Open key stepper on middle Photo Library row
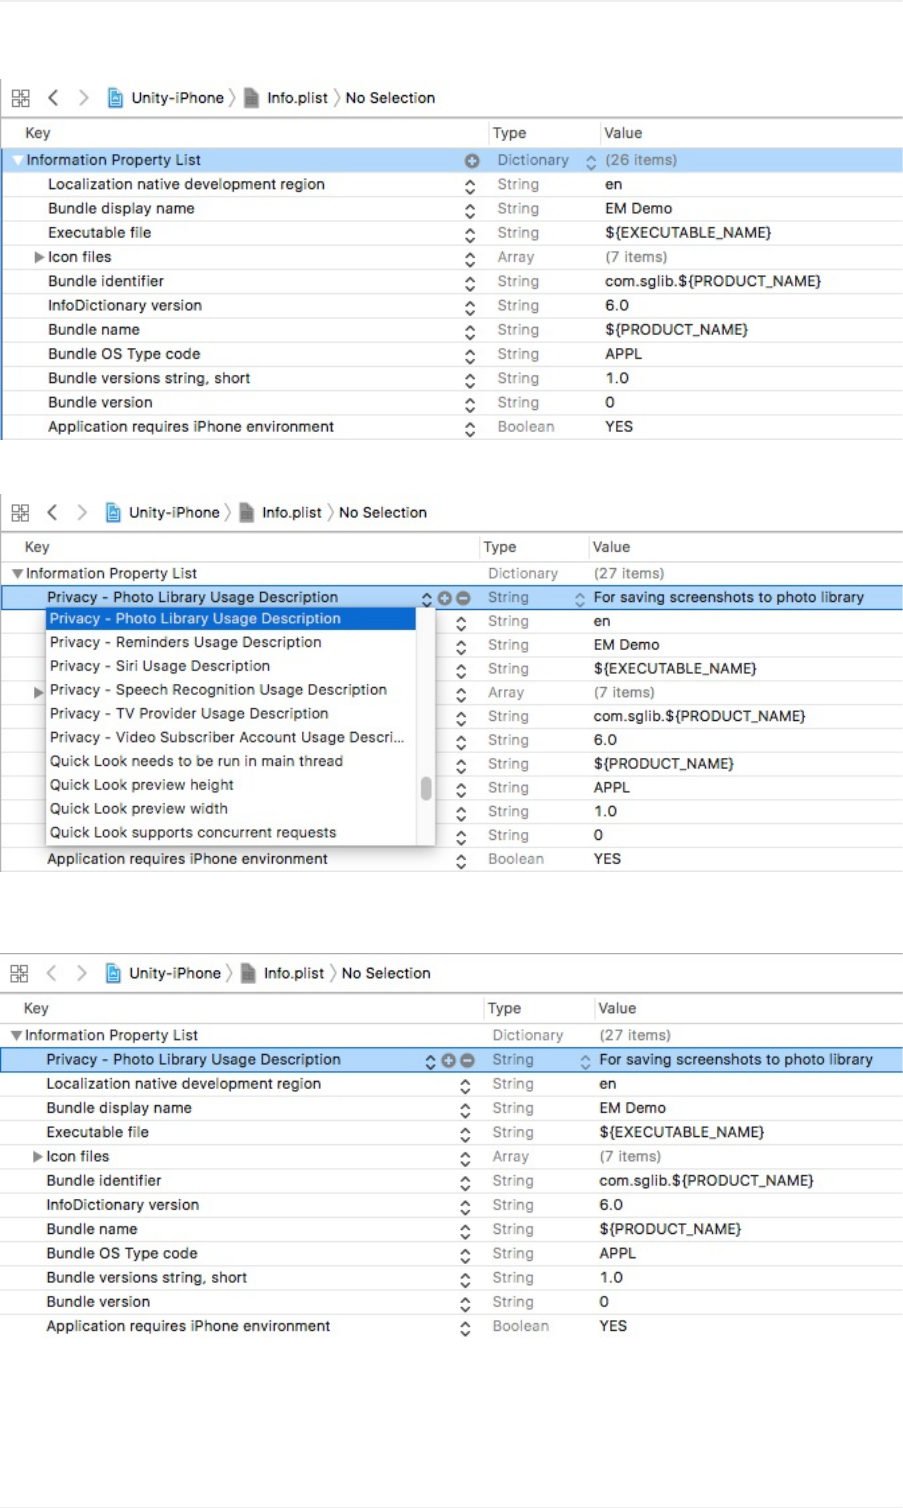Image resolution: width=903 pixels, height=1508 pixels. coord(427,598)
